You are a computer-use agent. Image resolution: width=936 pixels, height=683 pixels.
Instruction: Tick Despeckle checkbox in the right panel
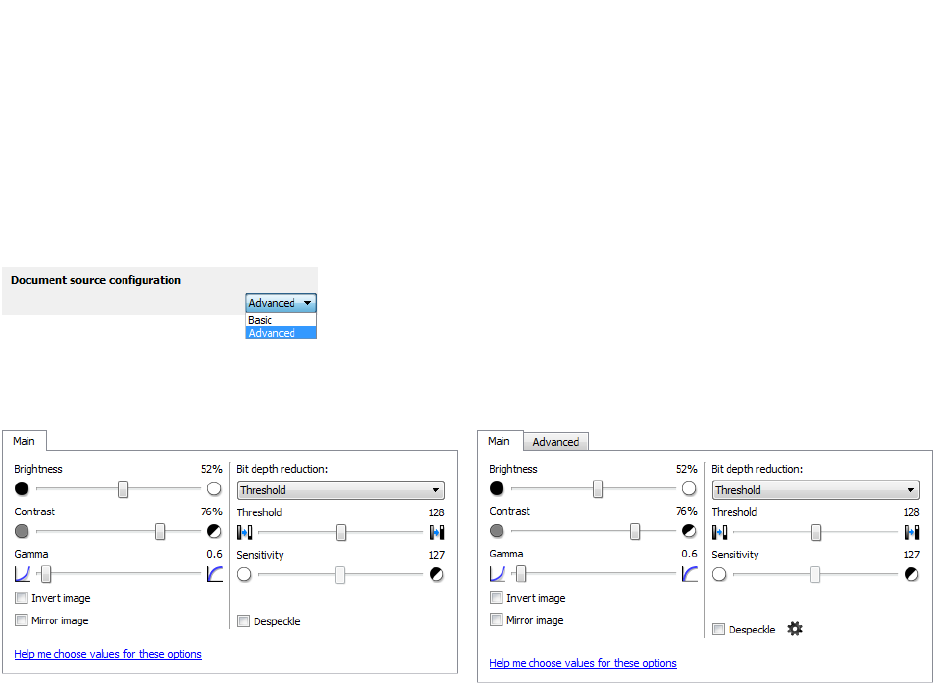(x=719, y=629)
